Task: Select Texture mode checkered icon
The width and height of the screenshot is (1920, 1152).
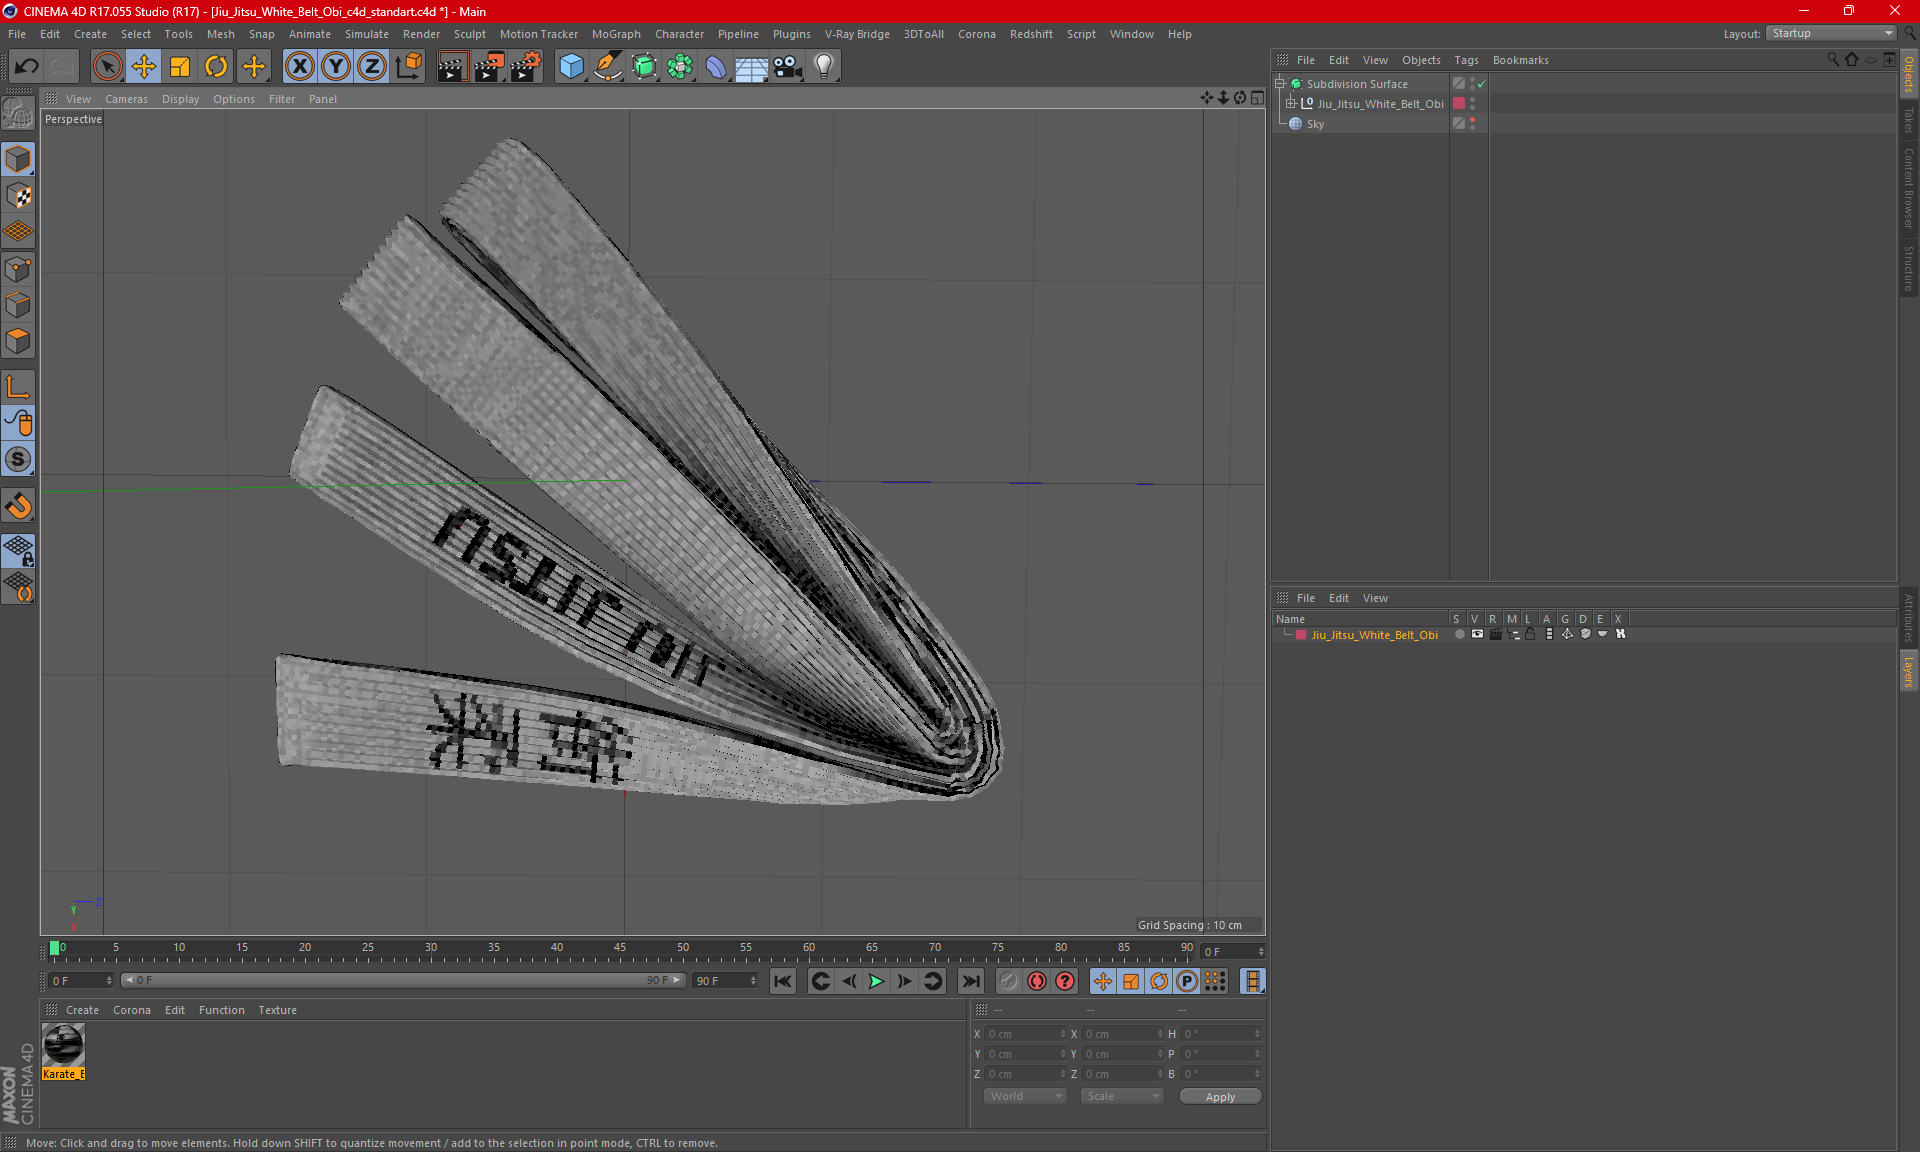Action: pyautogui.click(x=18, y=196)
